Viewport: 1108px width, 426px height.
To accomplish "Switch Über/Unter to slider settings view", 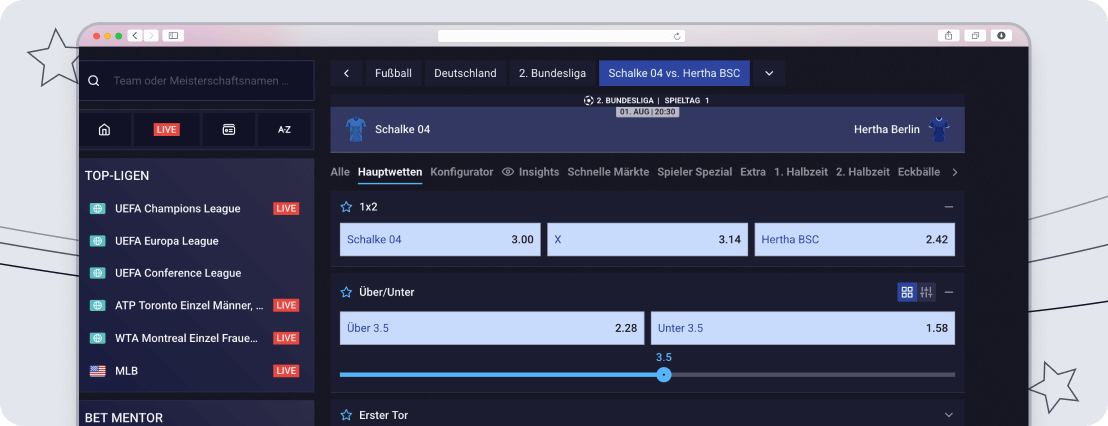I will [x=926, y=292].
